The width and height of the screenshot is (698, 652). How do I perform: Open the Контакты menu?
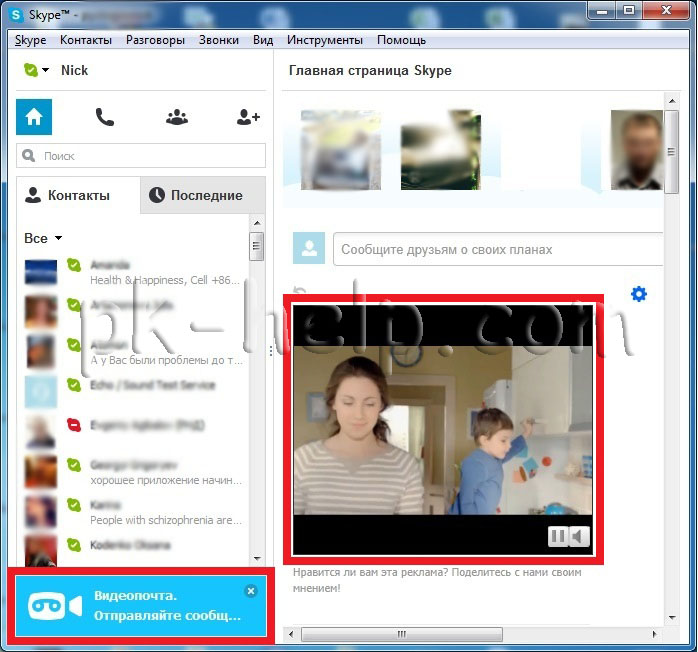pos(86,40)
